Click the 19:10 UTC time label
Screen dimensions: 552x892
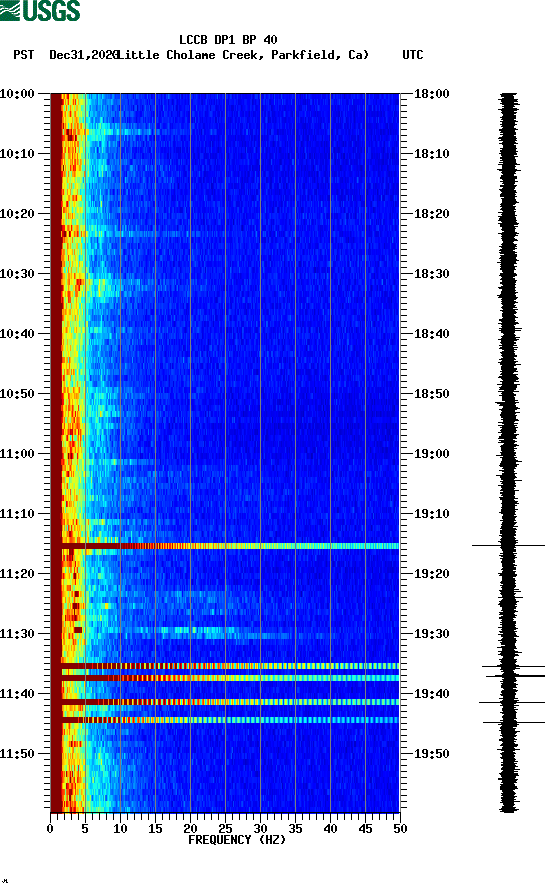point(432,514)
